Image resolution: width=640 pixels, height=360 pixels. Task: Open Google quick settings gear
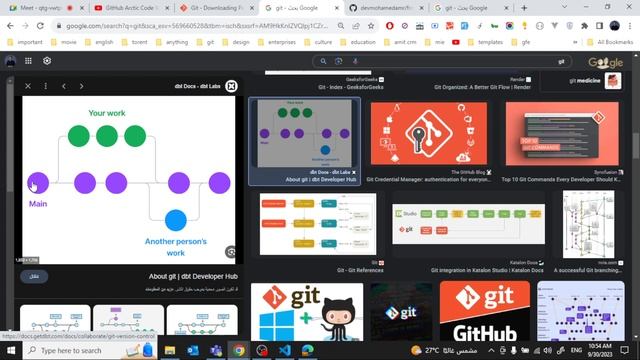pyautogui.click(x=47, y=61)
